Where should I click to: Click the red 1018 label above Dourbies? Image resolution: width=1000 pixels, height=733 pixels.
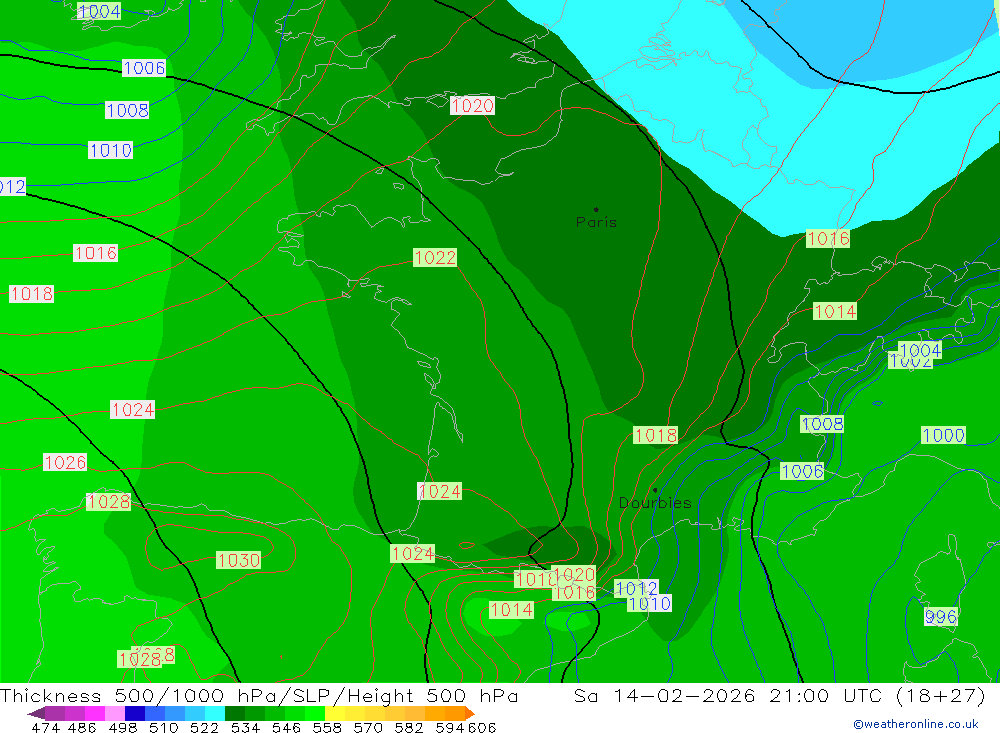tap(656, 436)
